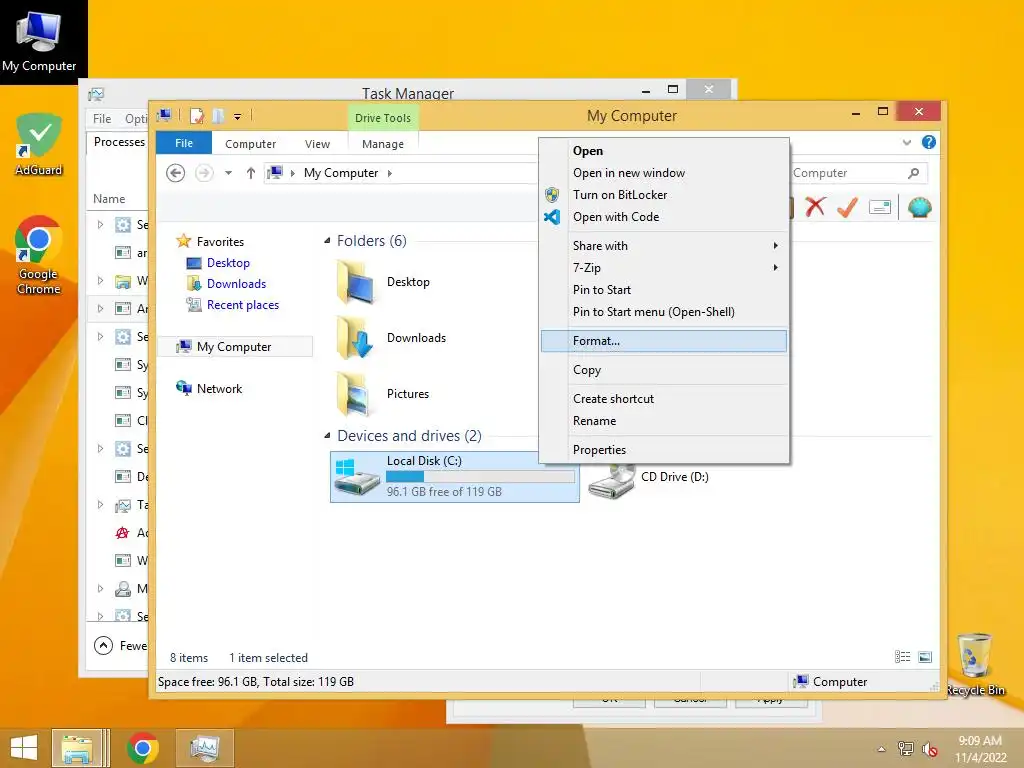Click the search magnifier in Explorer

coord(913,173)
